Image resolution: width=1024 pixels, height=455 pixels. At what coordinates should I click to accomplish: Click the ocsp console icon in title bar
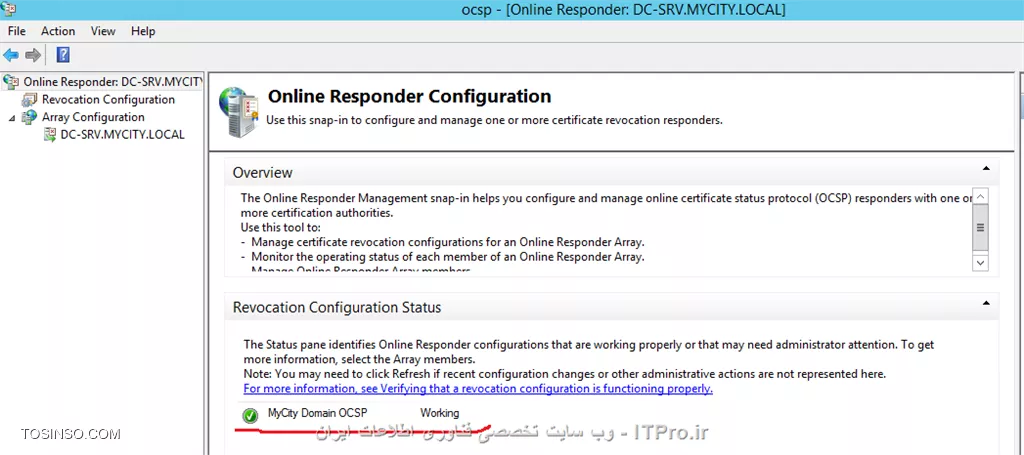pos(9,8)
